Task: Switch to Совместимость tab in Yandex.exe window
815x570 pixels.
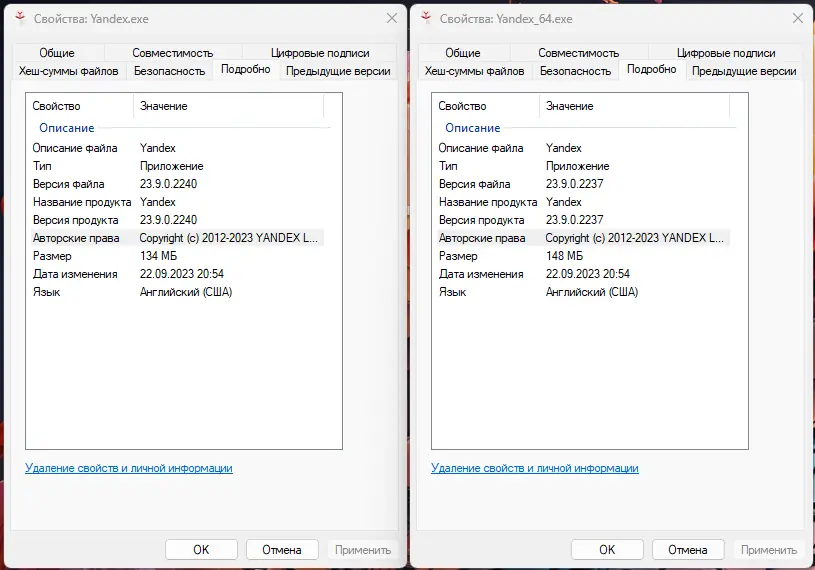Action: [x=172, y=53]
